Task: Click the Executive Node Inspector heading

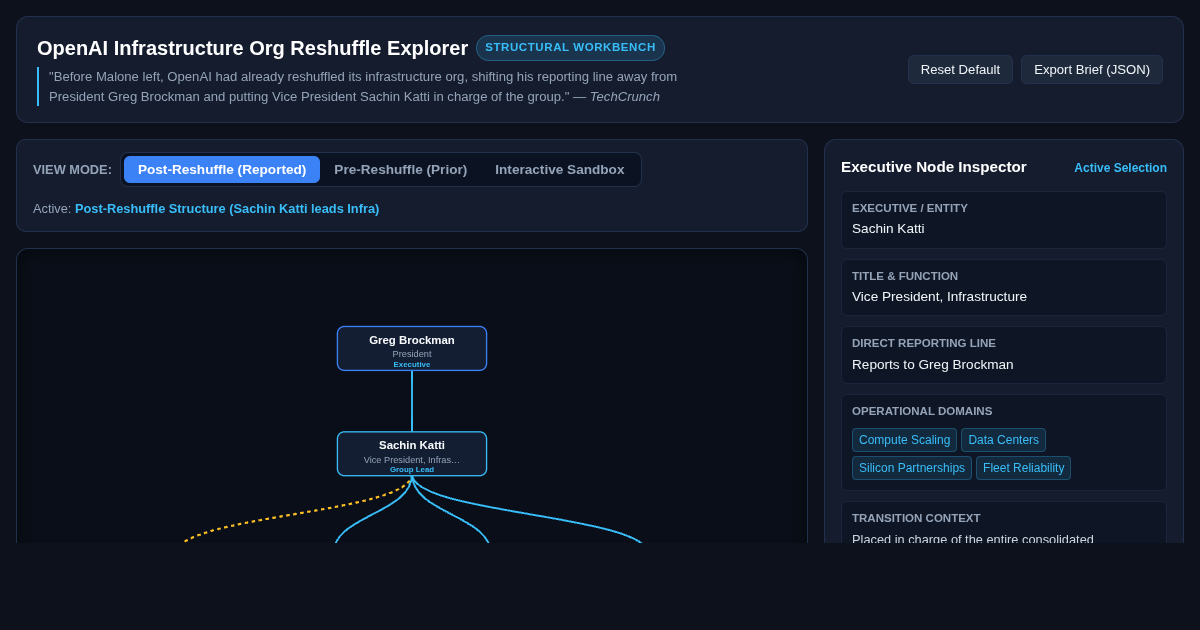Action: [x=934, y=167]
